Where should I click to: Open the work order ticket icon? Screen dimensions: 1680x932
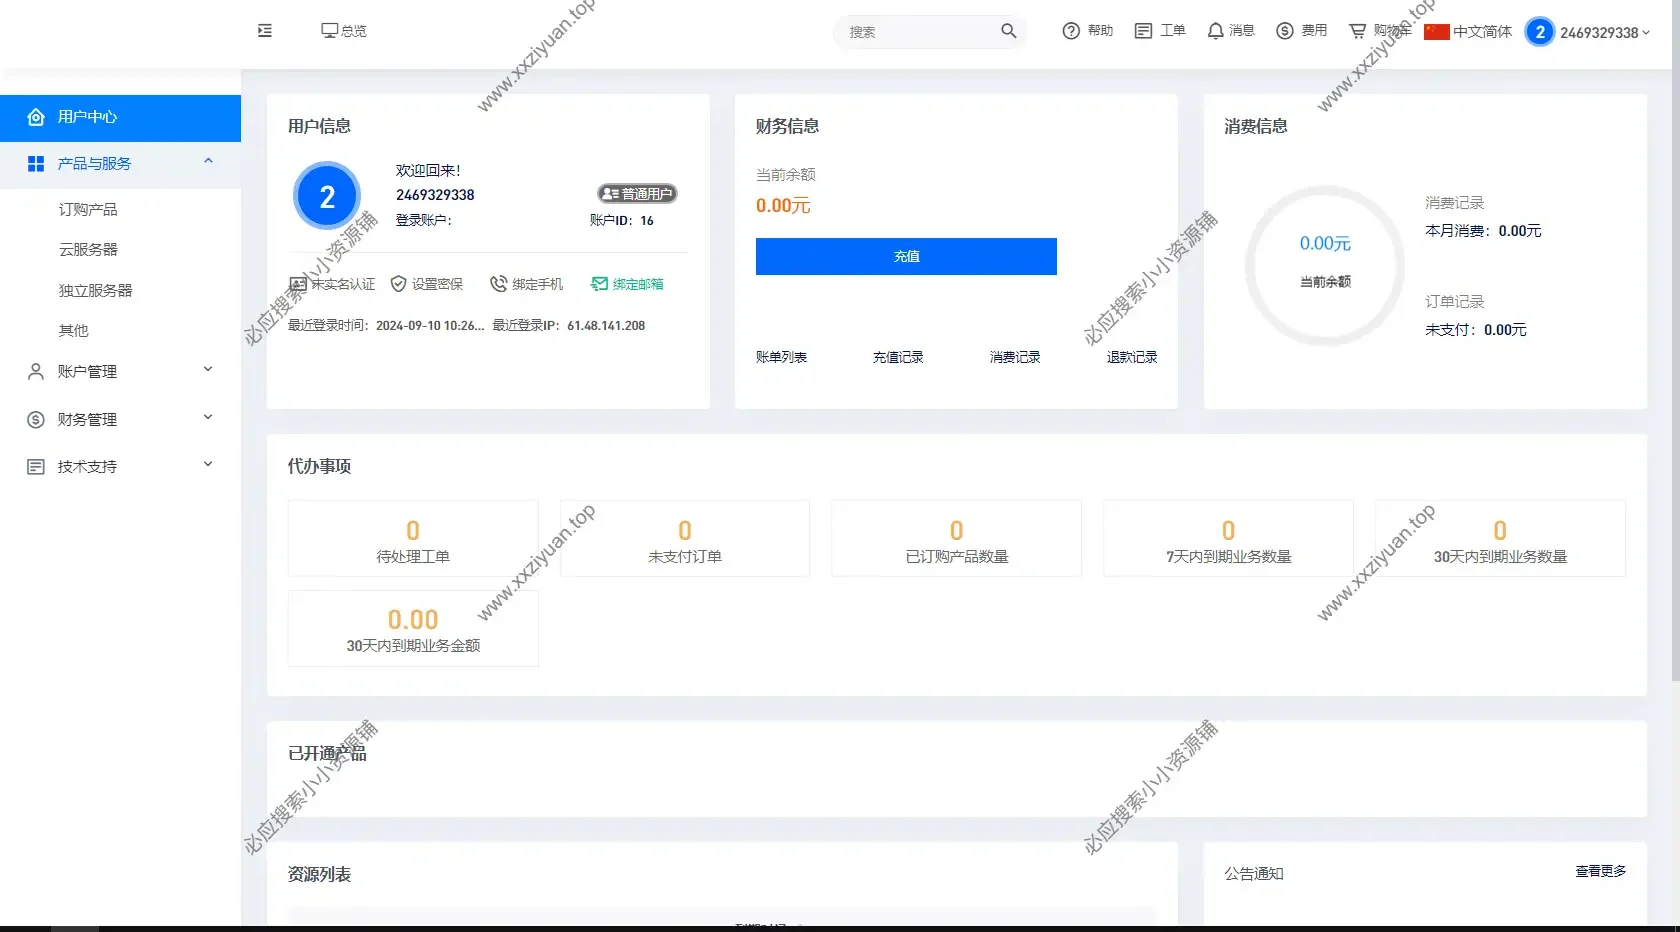coord(1143,31)
